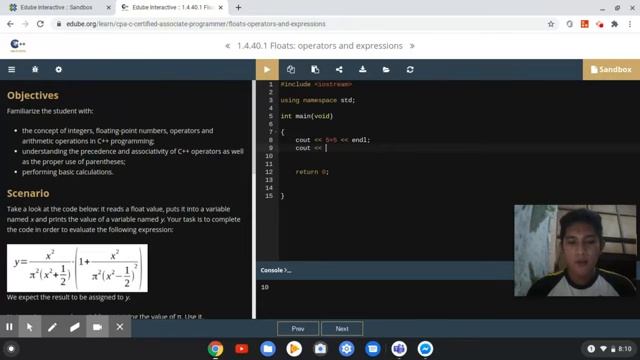
Task: Collapse code block with line 7 fold arrow
Action: (276, 132)
